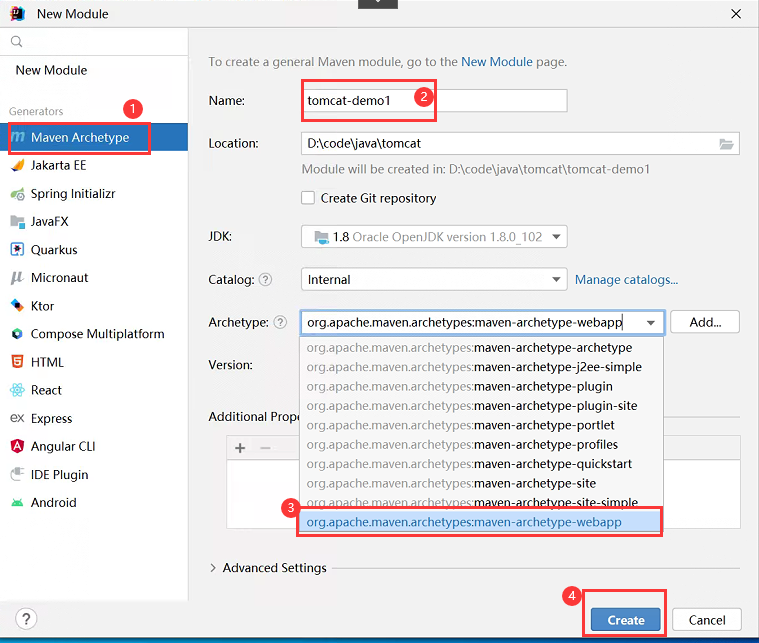Select Android generator

coord(94,503)
